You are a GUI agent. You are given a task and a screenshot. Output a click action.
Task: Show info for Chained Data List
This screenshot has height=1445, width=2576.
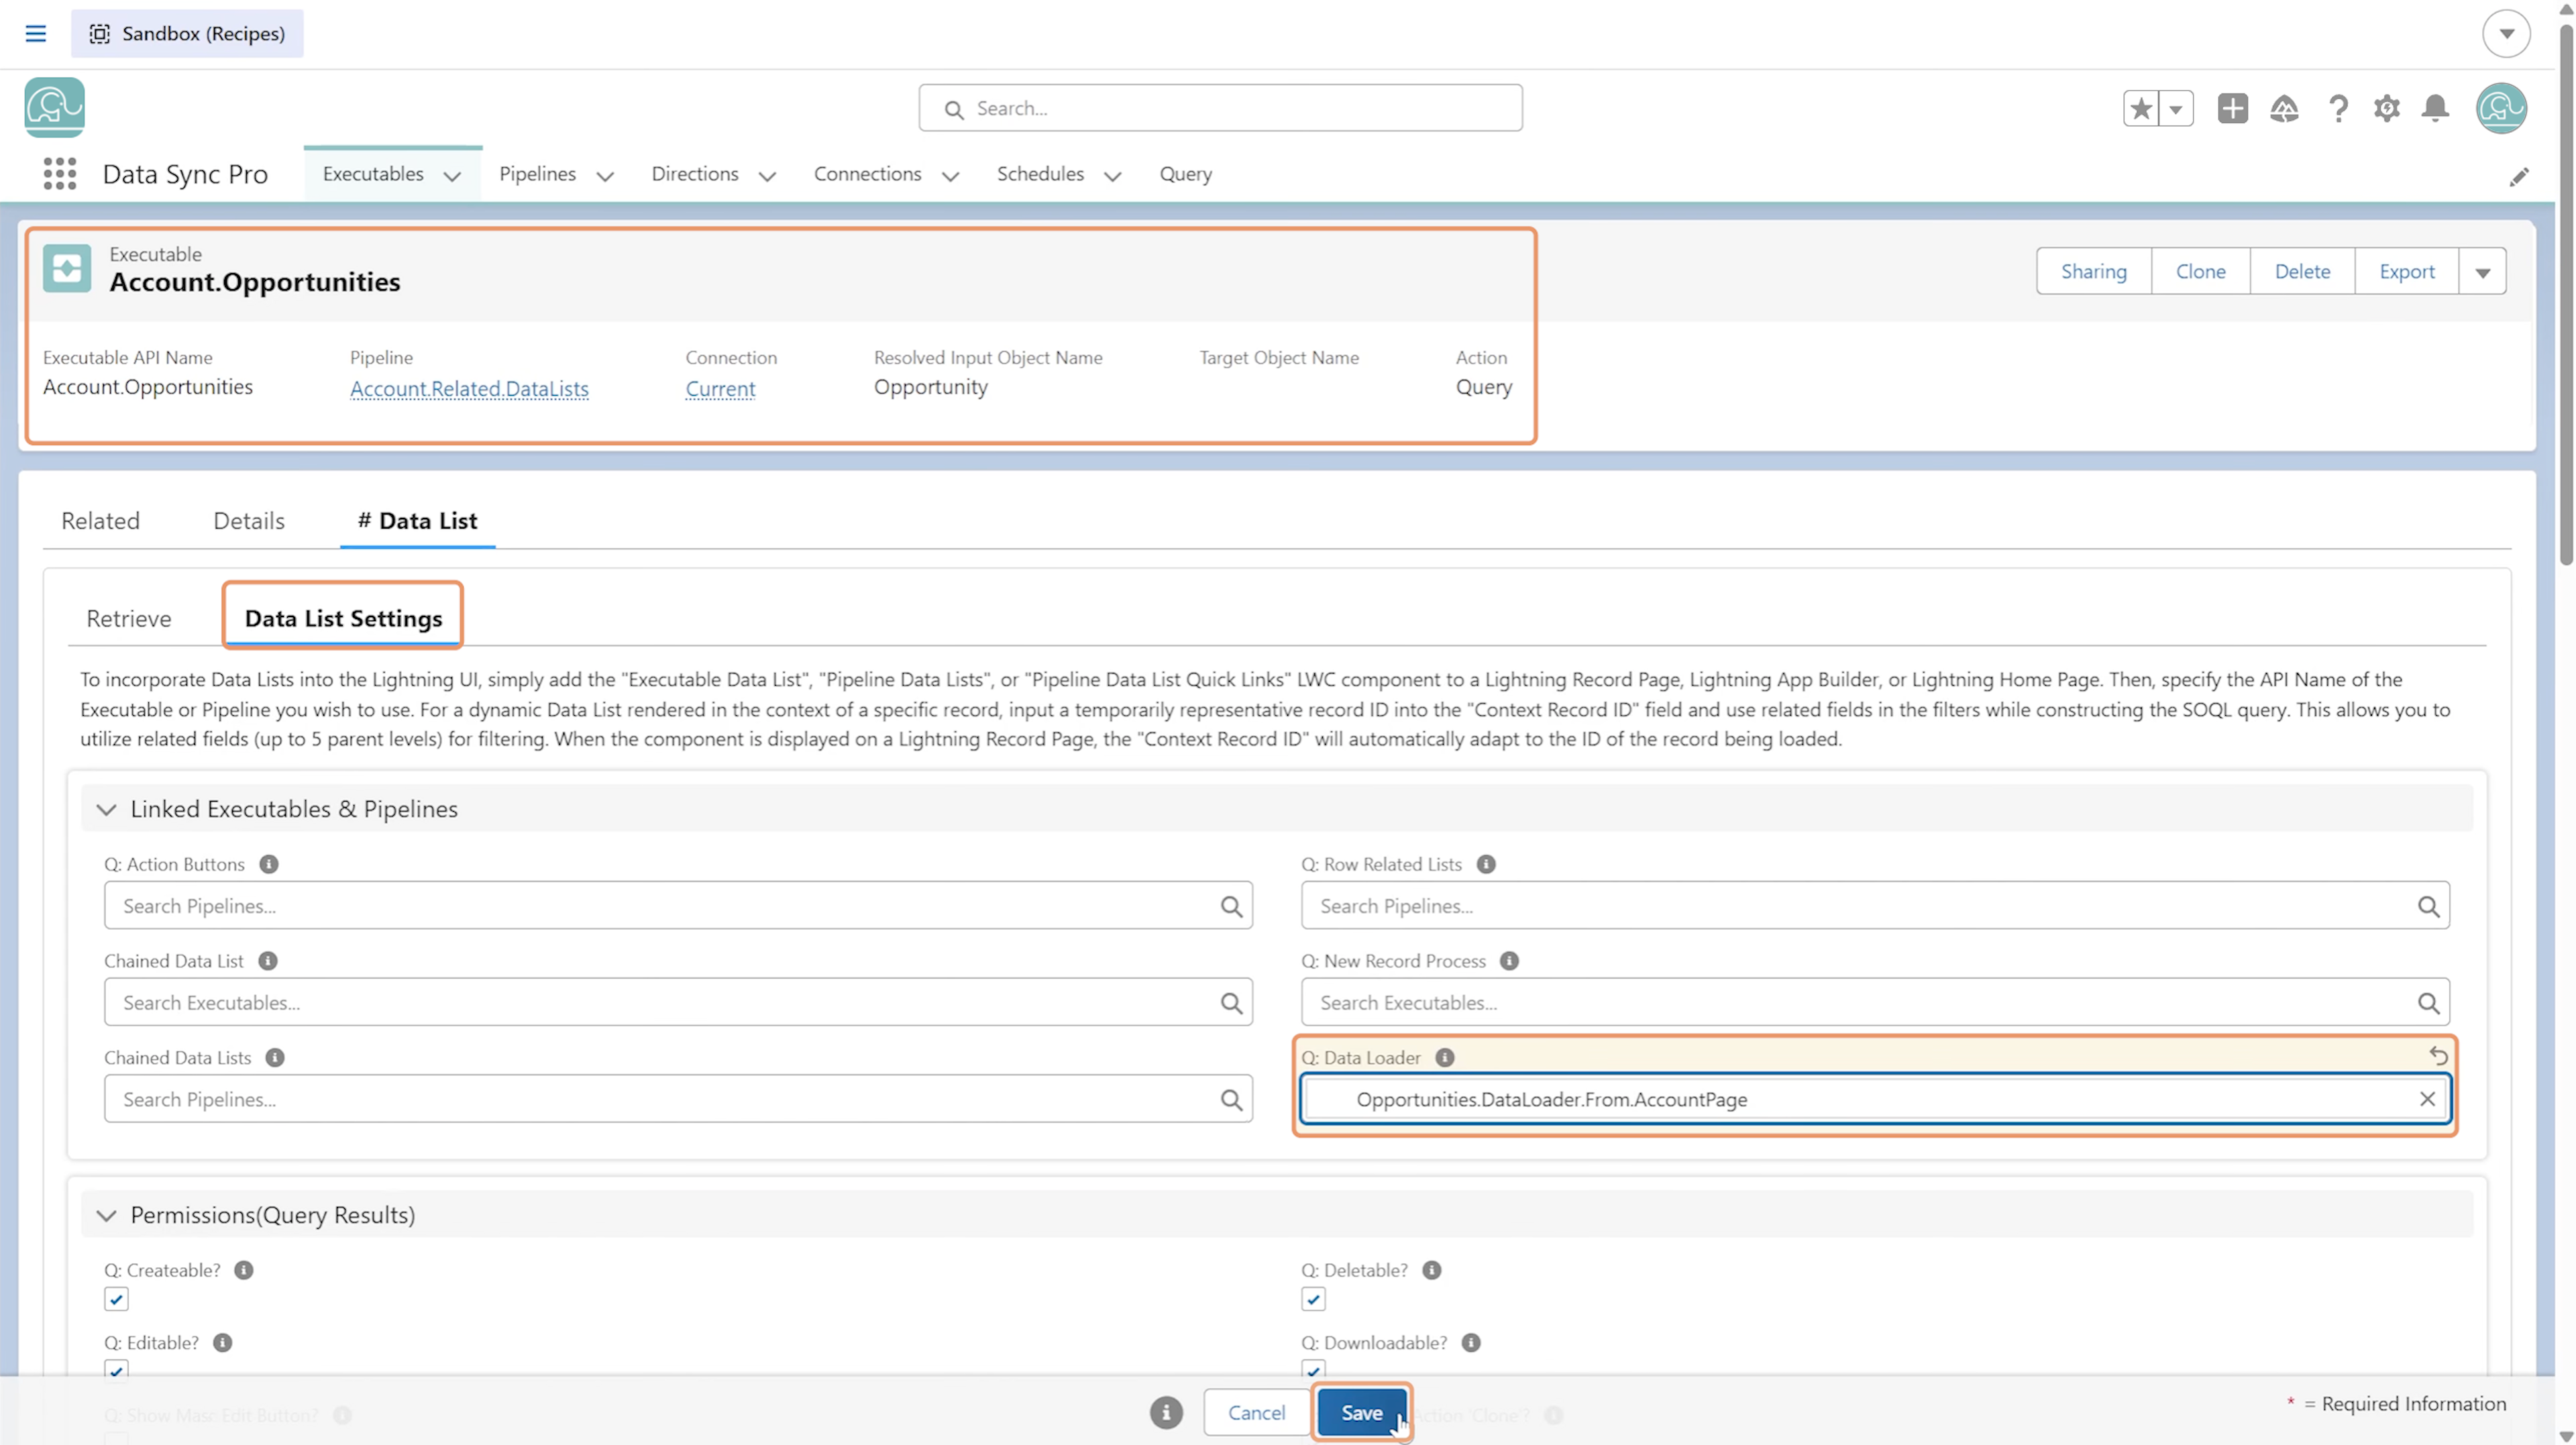coord(268,961)
